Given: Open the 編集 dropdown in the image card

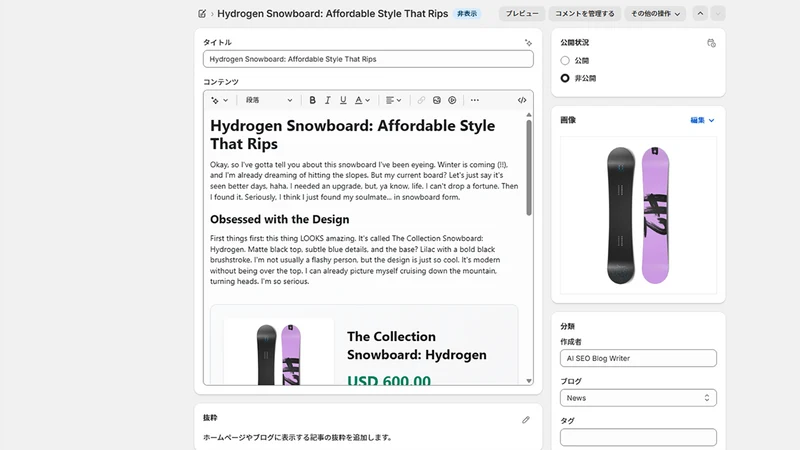Looking at the screenshot, I should click(702, 120).
